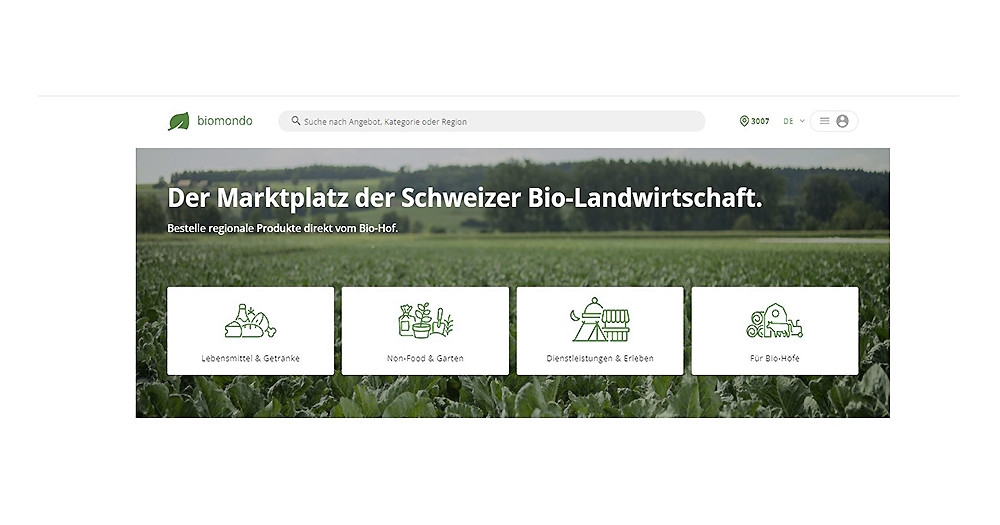Open the hamburger menu icon

[x=825, y=121]
